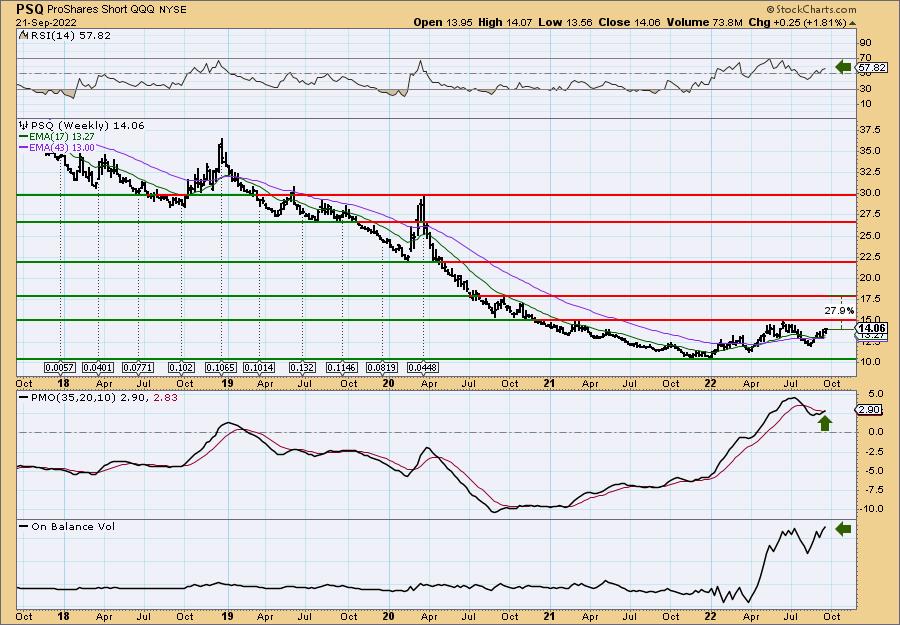This screenshot has width=900, height=625.
Task: Click the 0.1146 dividend box
Action: point(342,367)
